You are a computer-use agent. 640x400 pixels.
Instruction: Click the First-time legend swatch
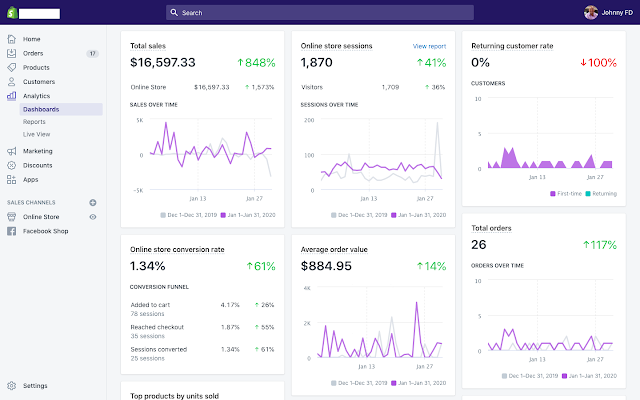tap(553, 193)
